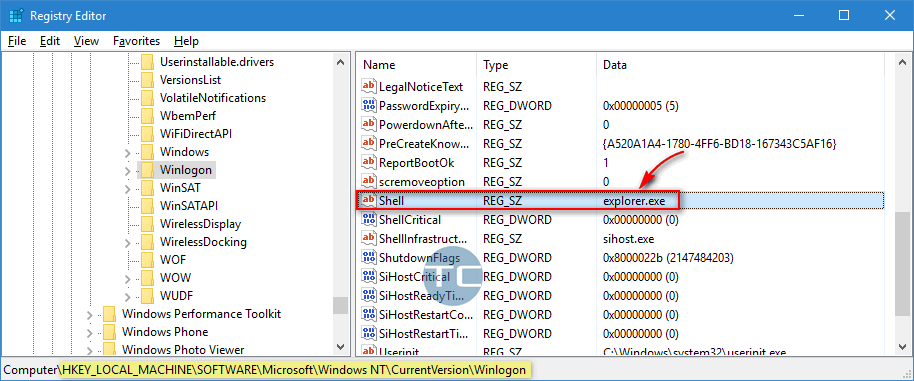Click the WbemPerf folder icon
Image resolution: width=914 pixels, height=381 pixels.
point(148,116)
